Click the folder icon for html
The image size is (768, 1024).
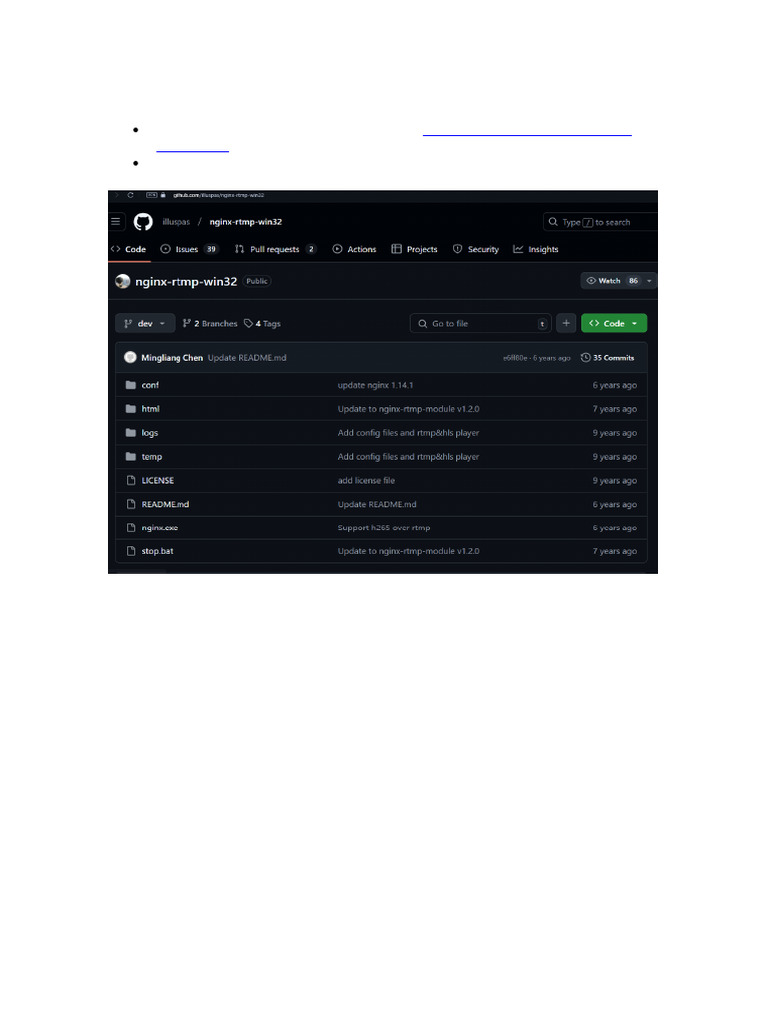[x=131, y=409]
